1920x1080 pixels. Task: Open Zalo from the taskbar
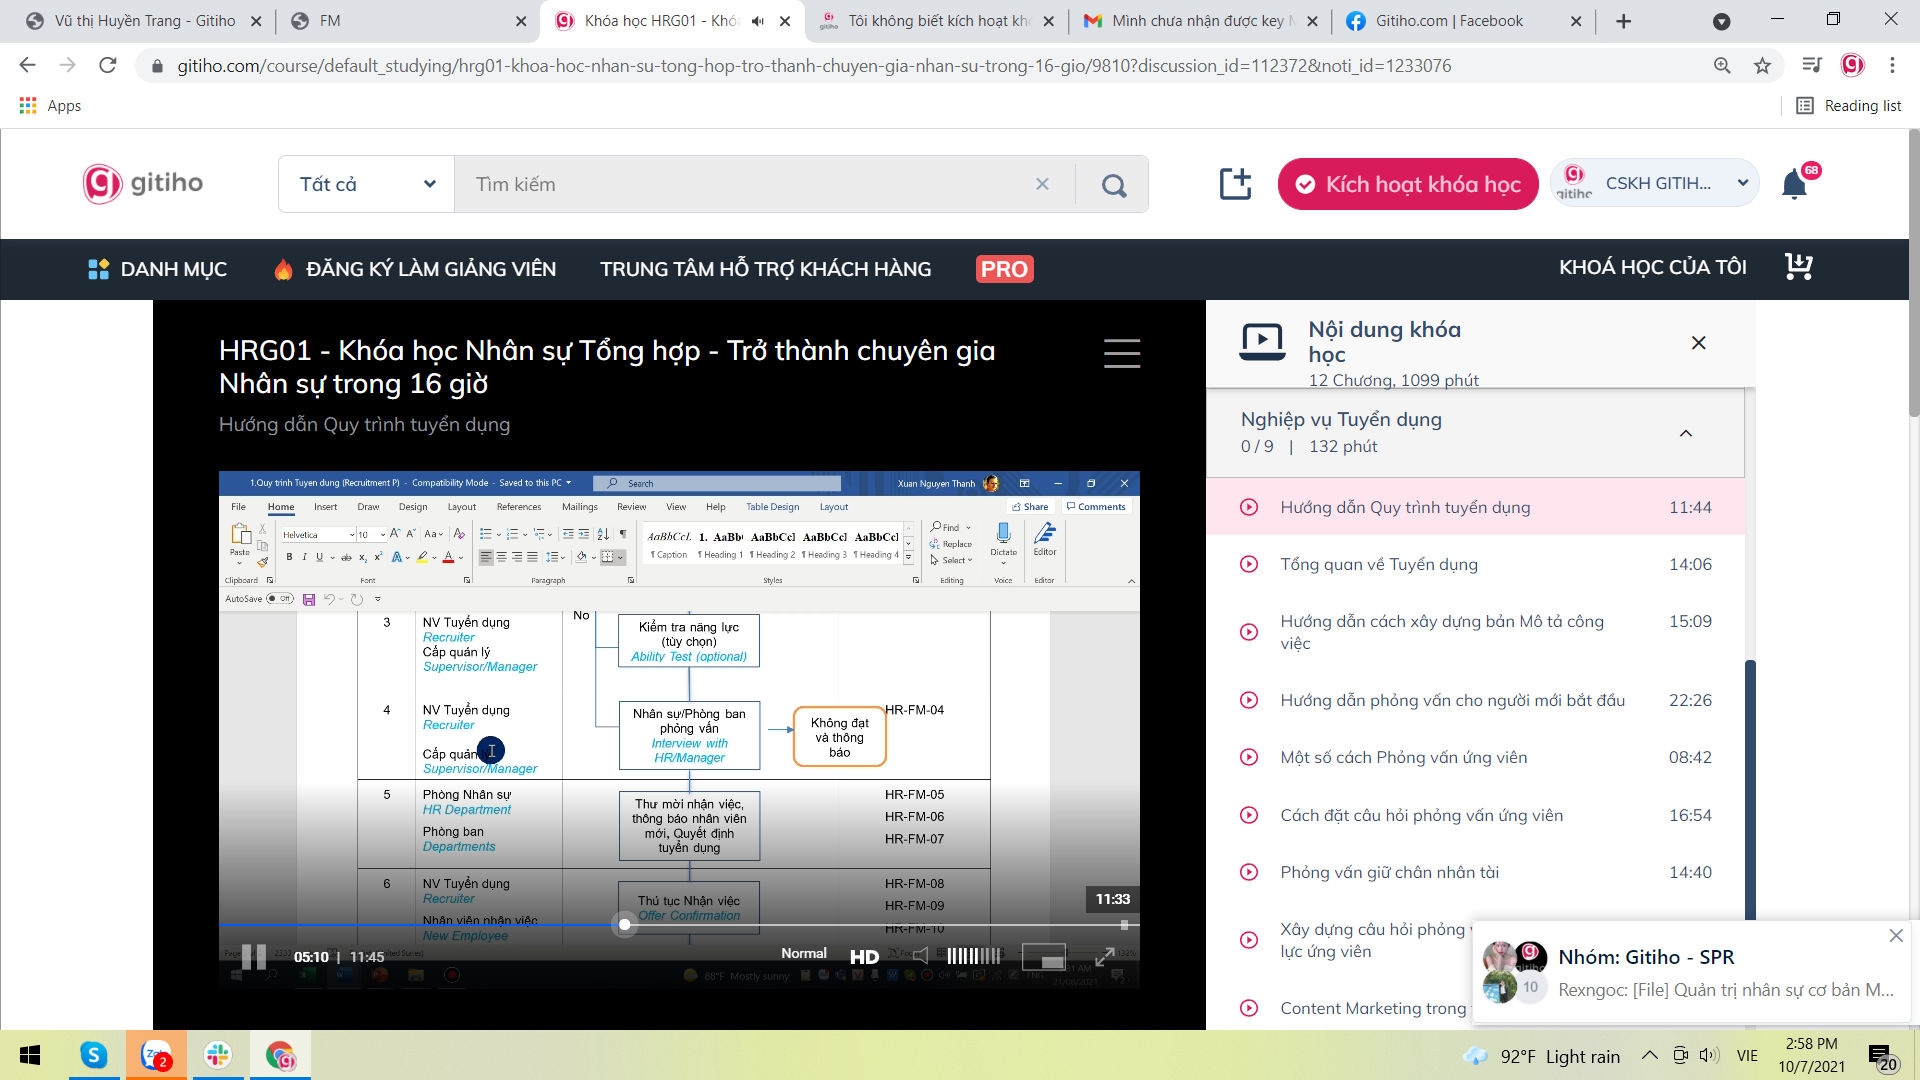[156, 1055]
